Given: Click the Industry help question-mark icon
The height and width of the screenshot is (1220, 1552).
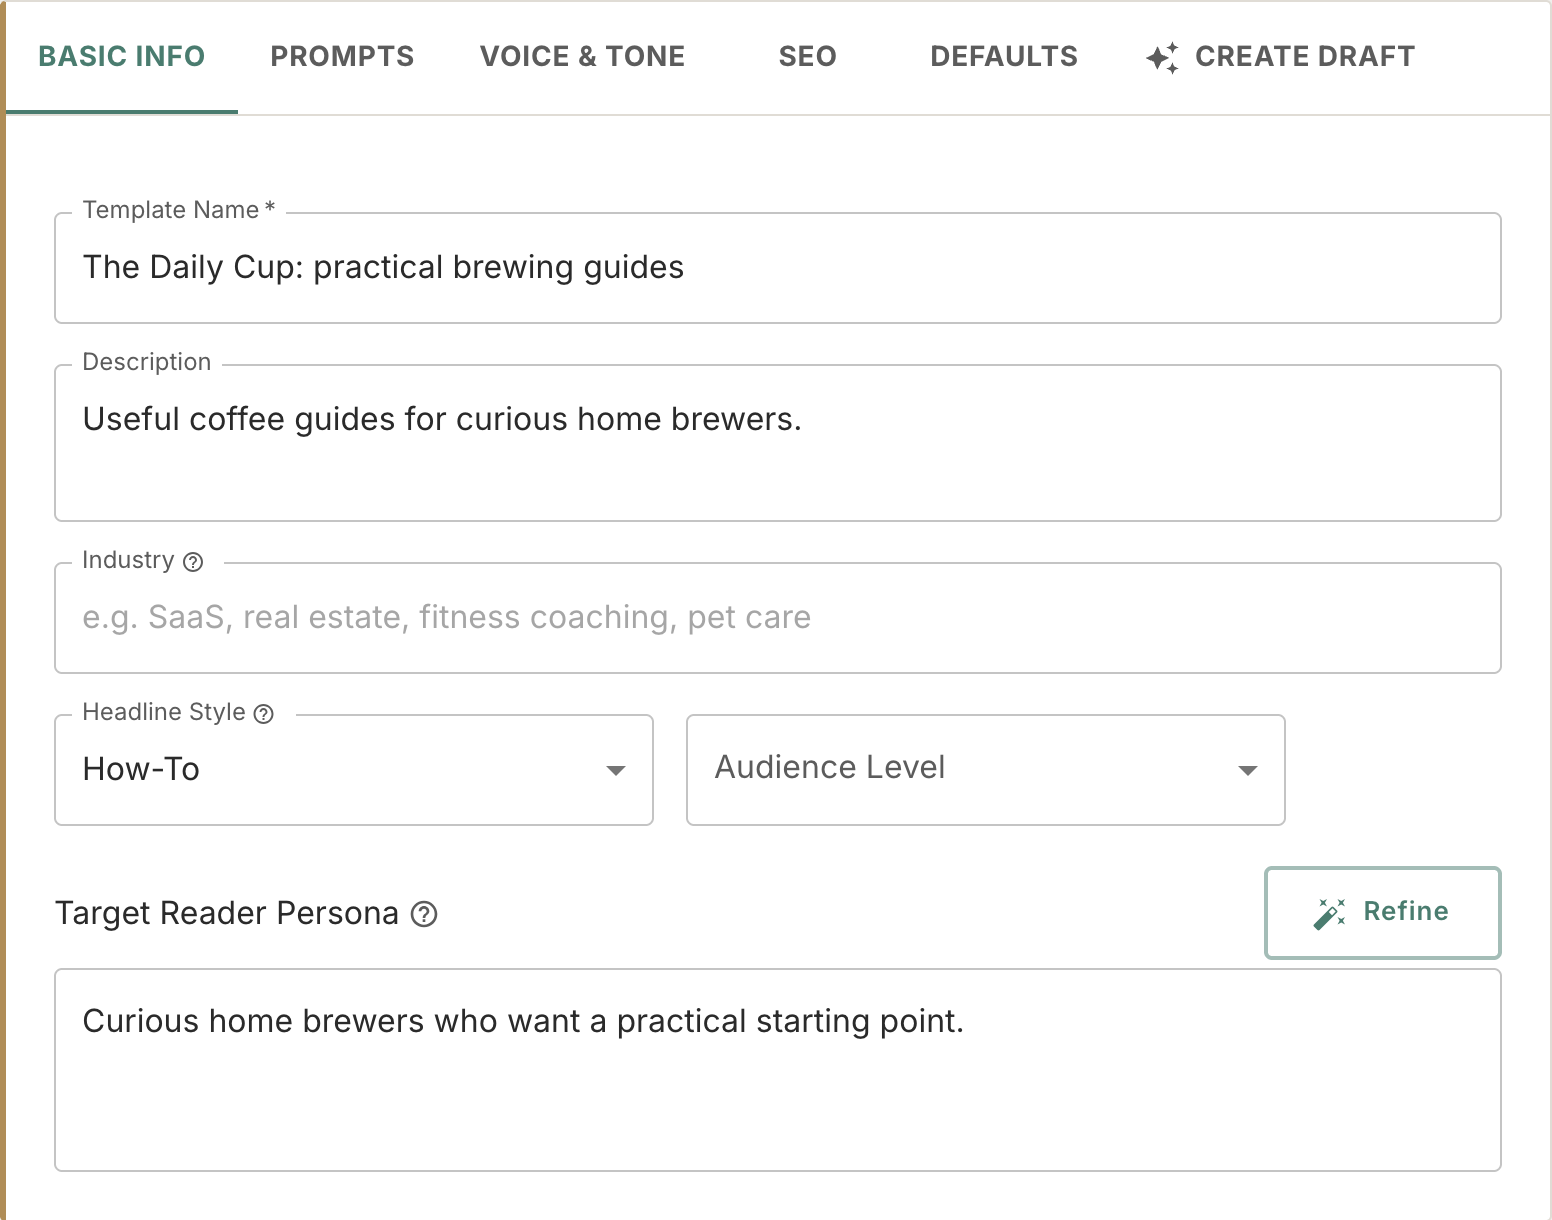Looking at the screenshot, I should (x=193, y=562).
